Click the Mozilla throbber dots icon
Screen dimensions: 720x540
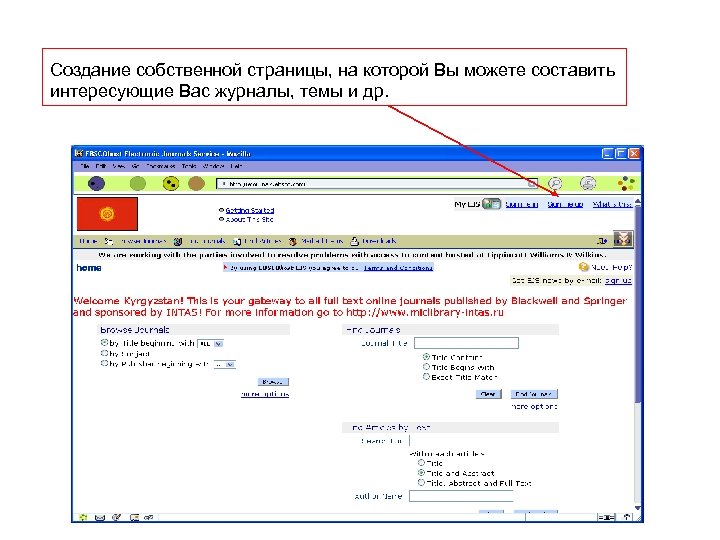tap(626, 184)
